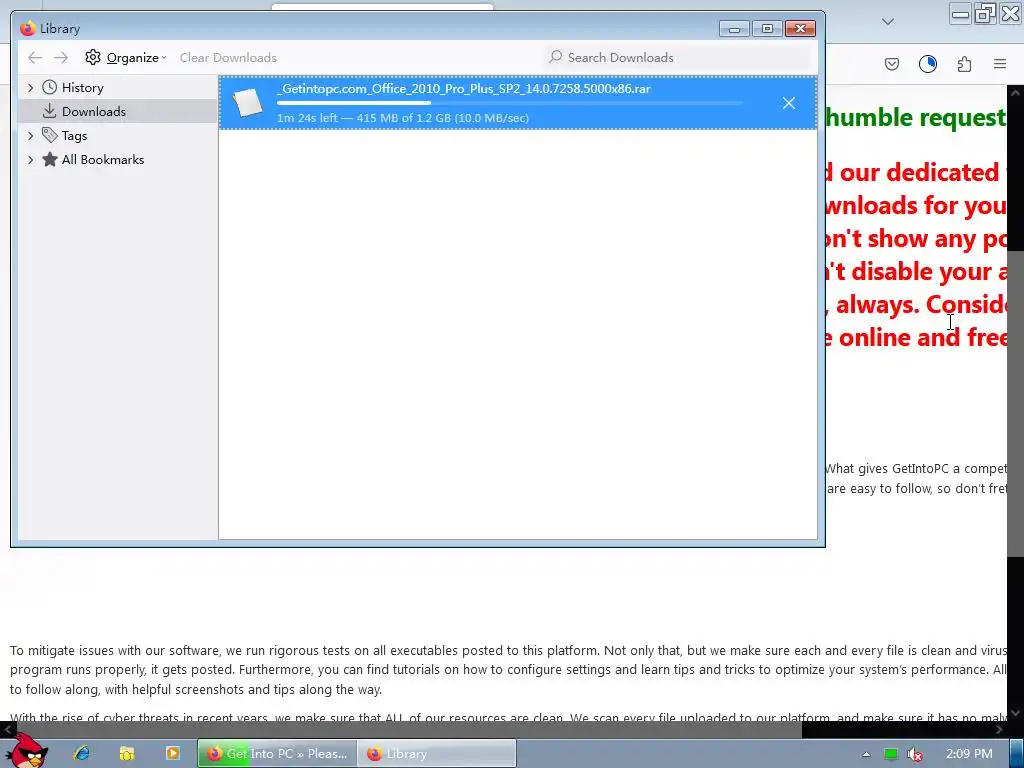This screenshot has width=1024, height=768.
Task: Click the Search Downloads field
Action: [679, 57]
